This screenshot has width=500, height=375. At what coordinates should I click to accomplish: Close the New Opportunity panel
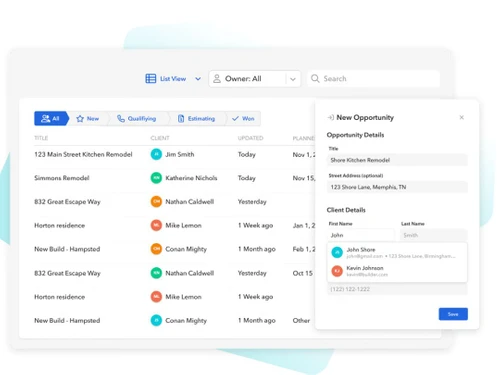462,117
